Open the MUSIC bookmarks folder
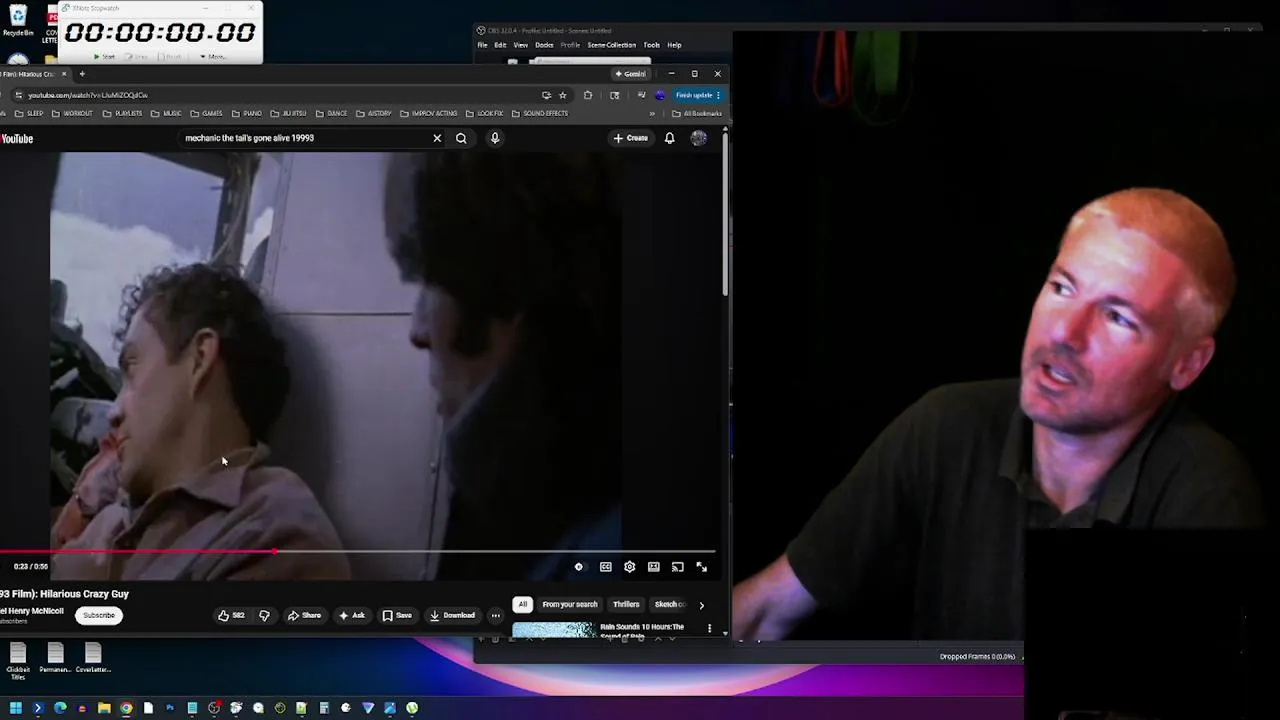Image resolution: width=1280 pixels, height=720 pixels. point(167,113)
